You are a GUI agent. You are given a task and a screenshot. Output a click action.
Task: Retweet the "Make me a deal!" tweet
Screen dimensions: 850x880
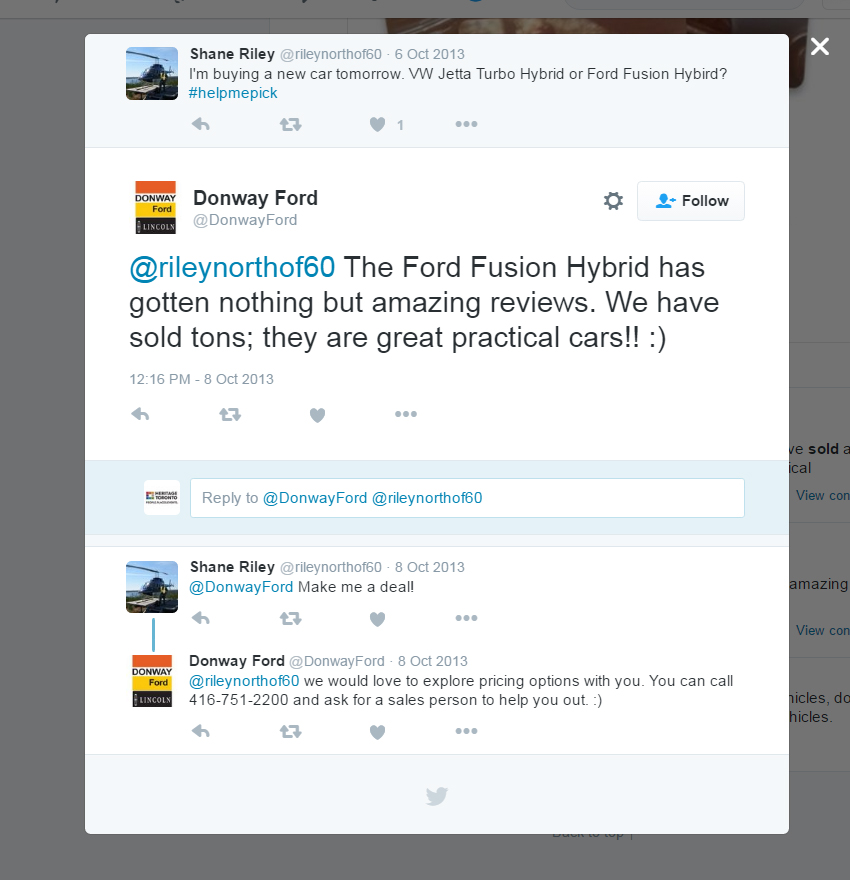pyautogui.click(x=290, y=619)
